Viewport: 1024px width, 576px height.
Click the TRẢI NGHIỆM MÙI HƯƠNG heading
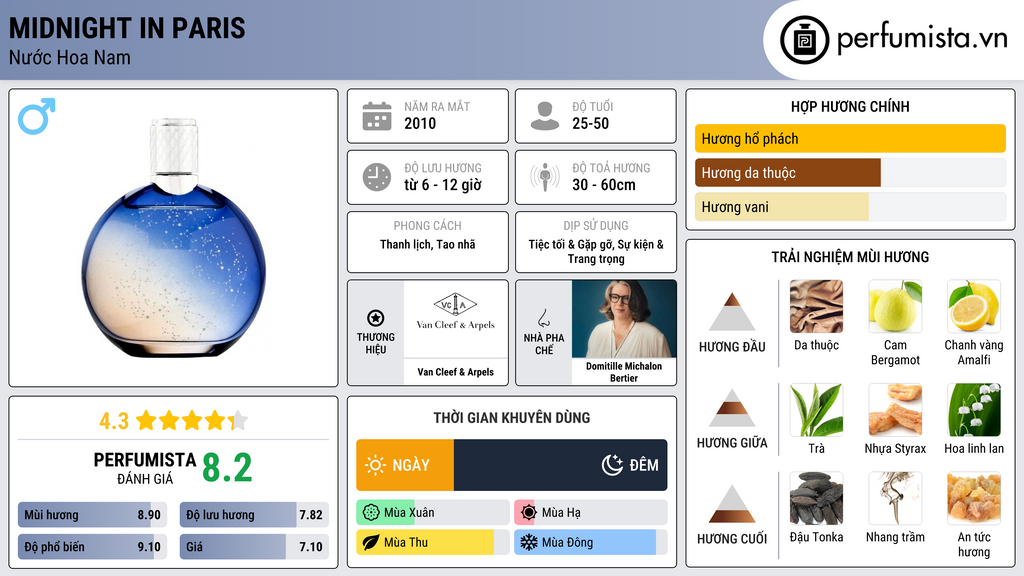pos(850,257)
